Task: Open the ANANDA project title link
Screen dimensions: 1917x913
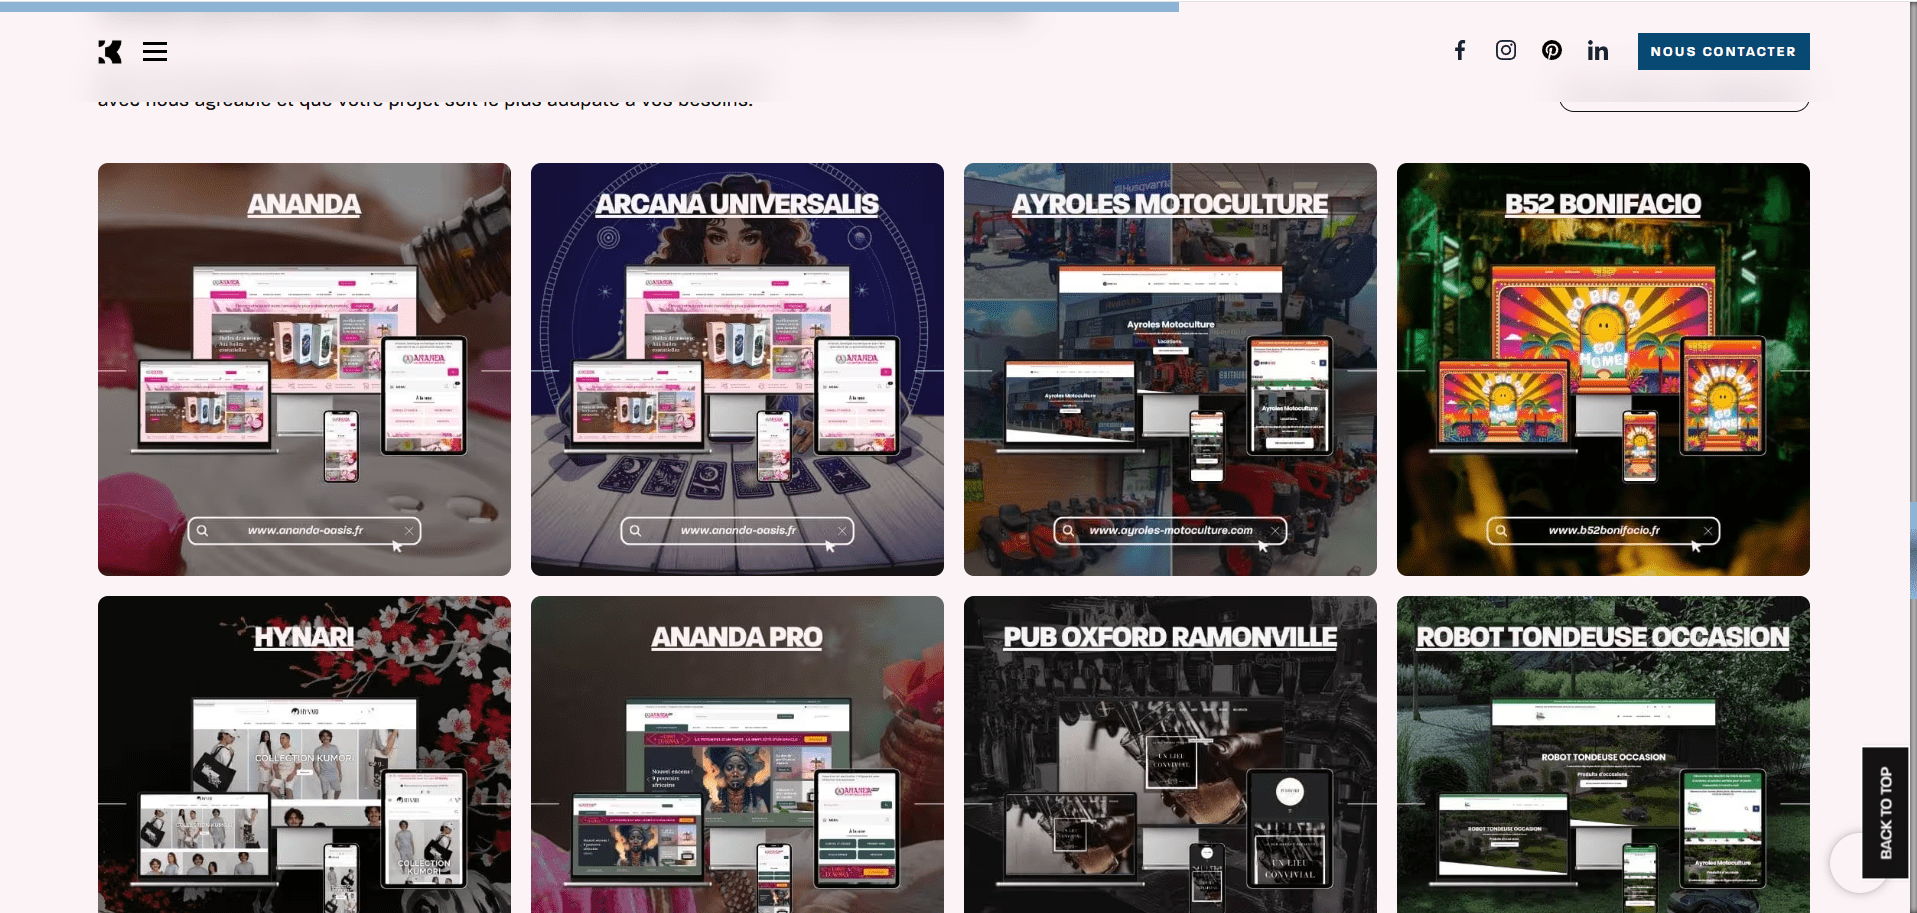Action: click(x=304, y=204)
